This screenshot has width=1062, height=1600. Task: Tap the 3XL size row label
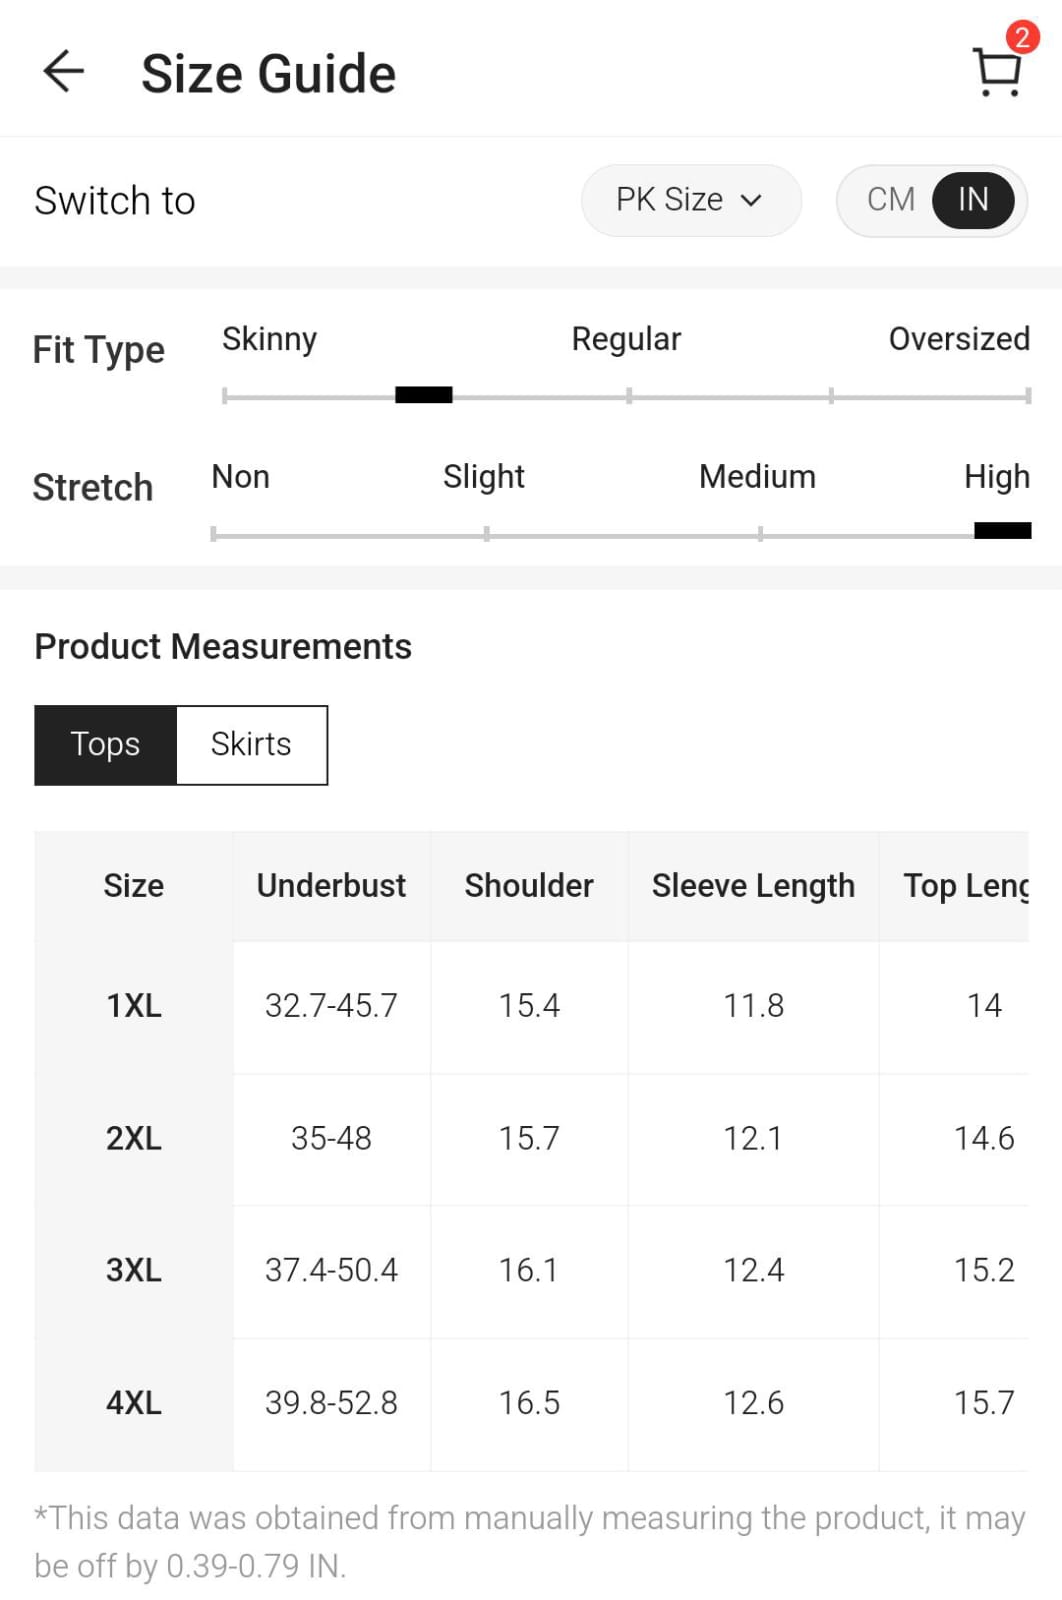134,1270
